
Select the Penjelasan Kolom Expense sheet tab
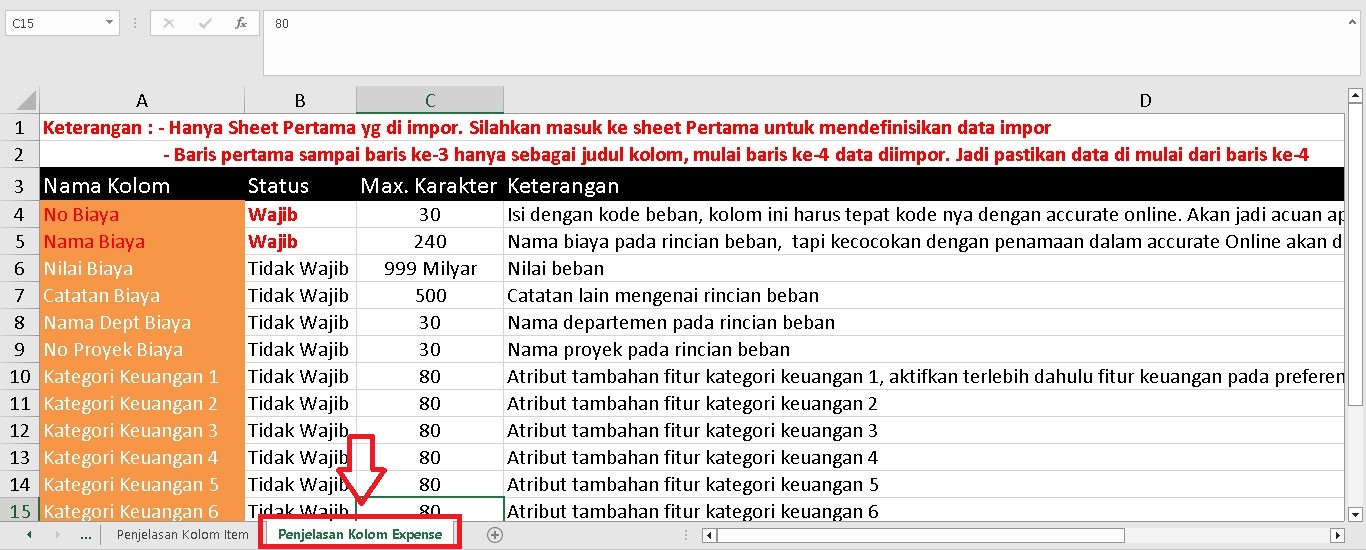(360, 535)
